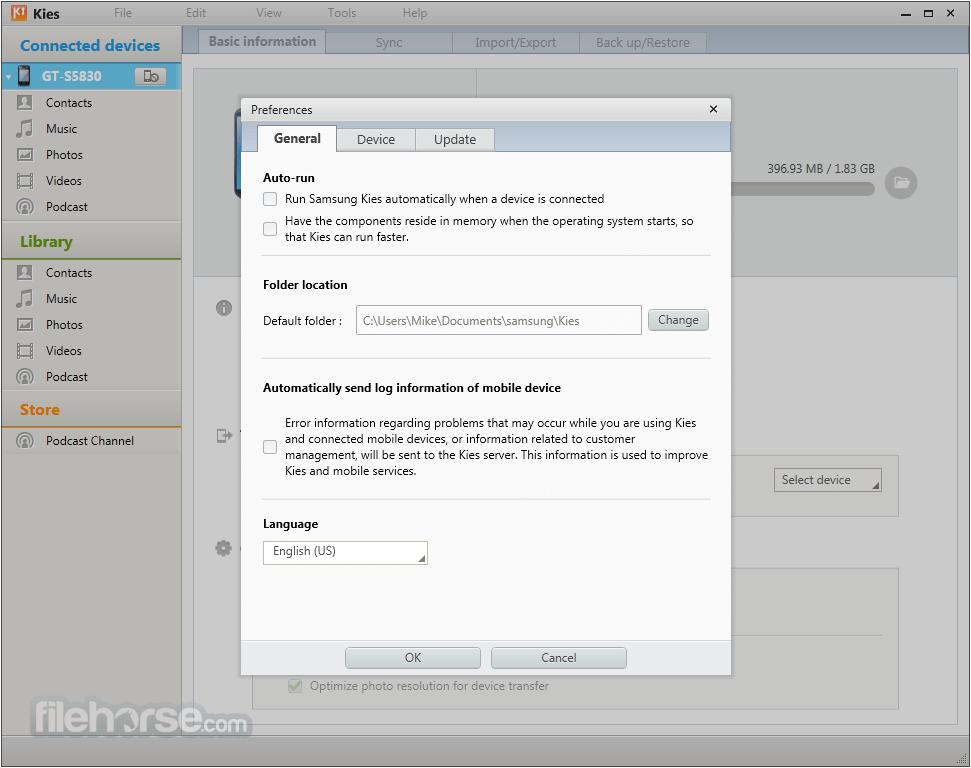The height and width of the screenshot is (768, 971).
Task: Open Library Contacts icon
Action: coord(25,273)
